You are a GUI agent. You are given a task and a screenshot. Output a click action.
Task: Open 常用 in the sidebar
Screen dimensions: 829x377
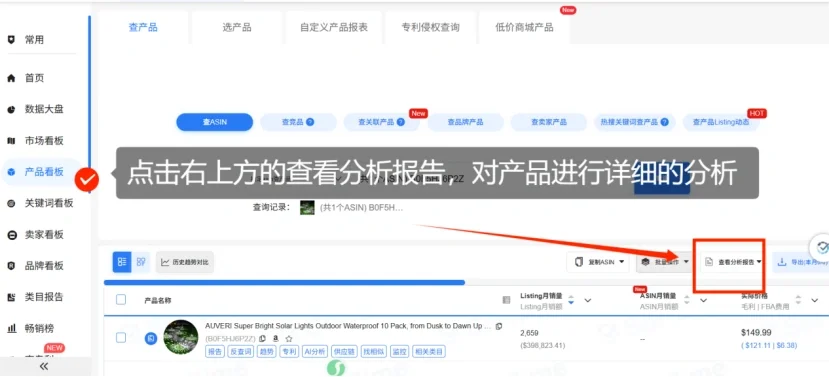(x=34, y=40)
